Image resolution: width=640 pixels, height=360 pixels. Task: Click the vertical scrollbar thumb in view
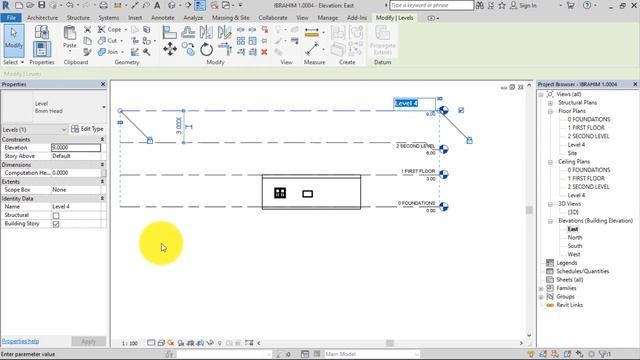point(529,210)
